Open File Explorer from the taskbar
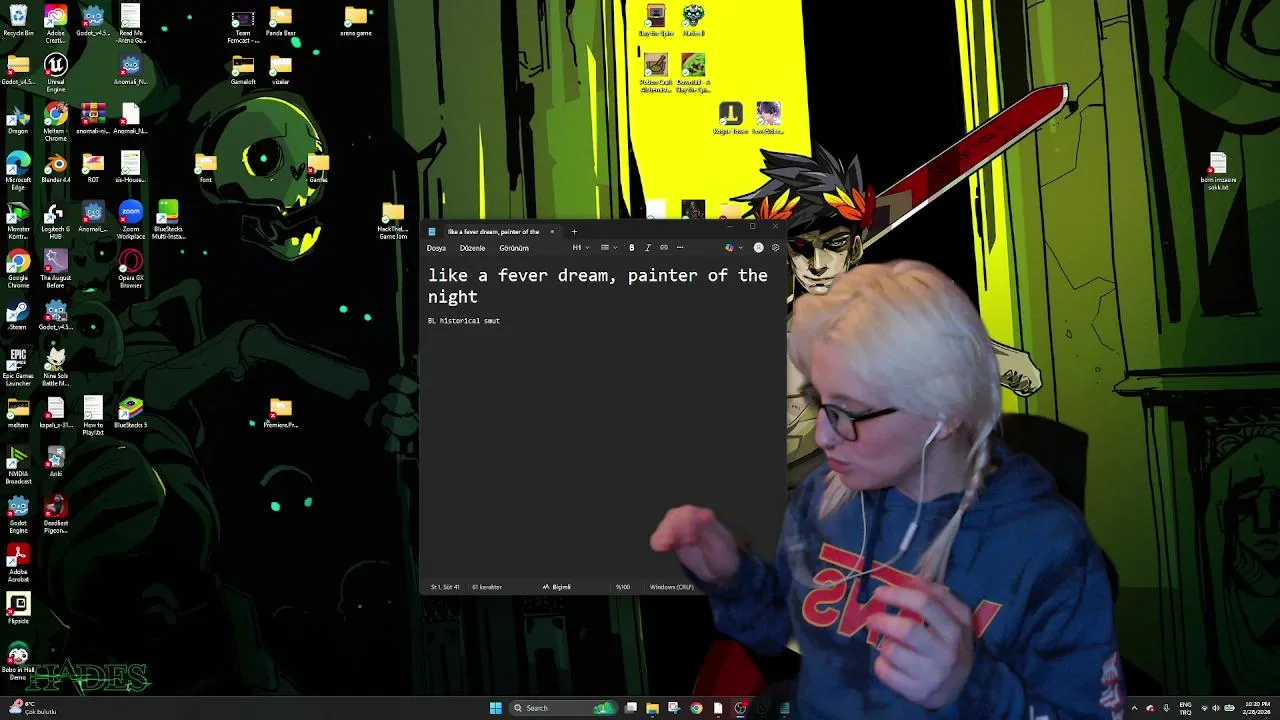The image size is (1280, 720). [652, 708]
